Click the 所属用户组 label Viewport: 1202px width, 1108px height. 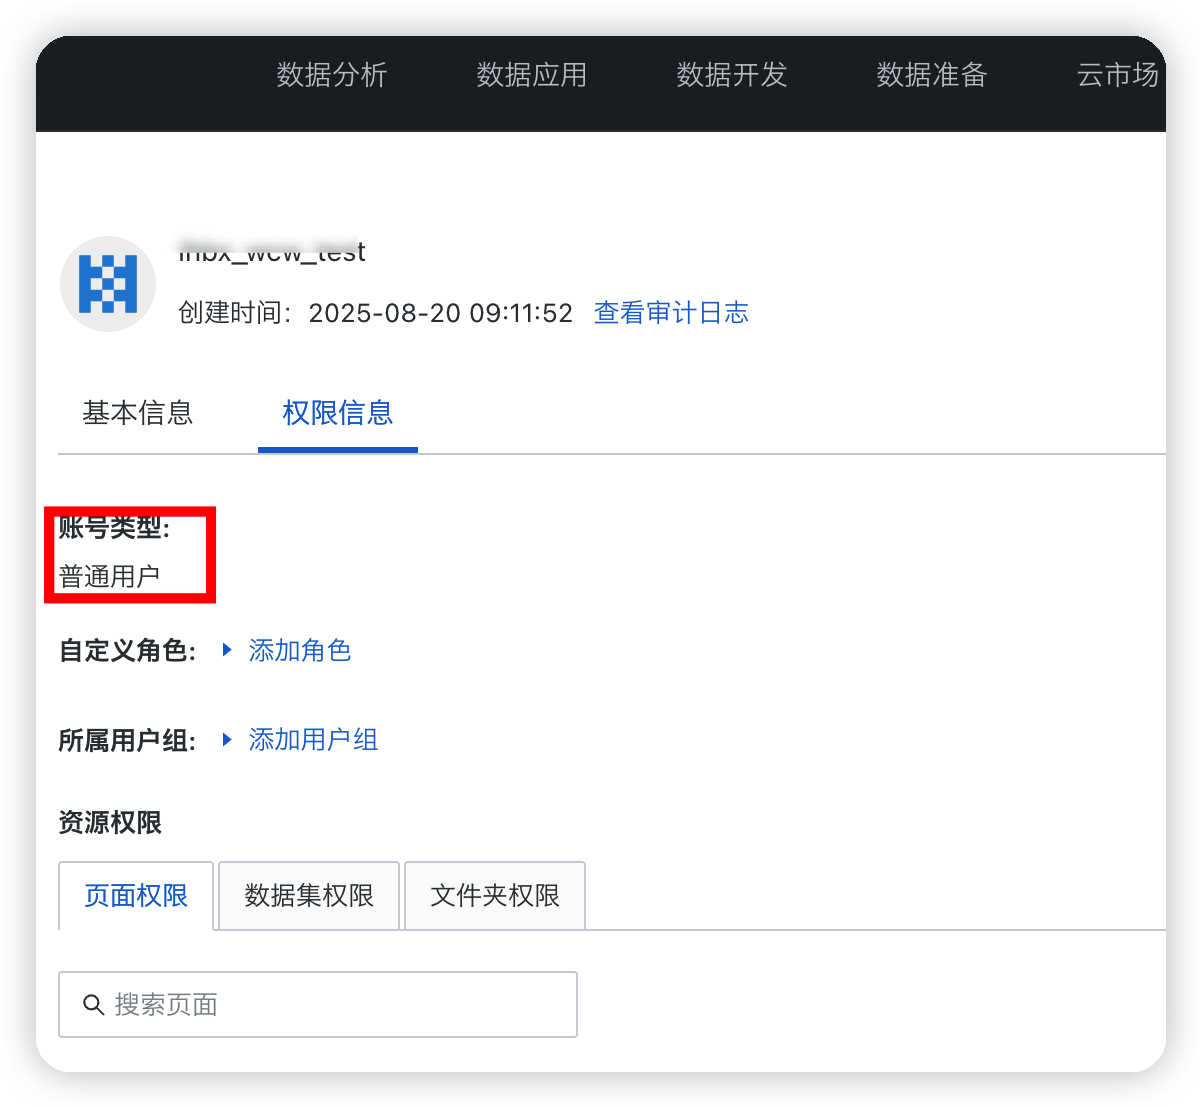(127, 740)
